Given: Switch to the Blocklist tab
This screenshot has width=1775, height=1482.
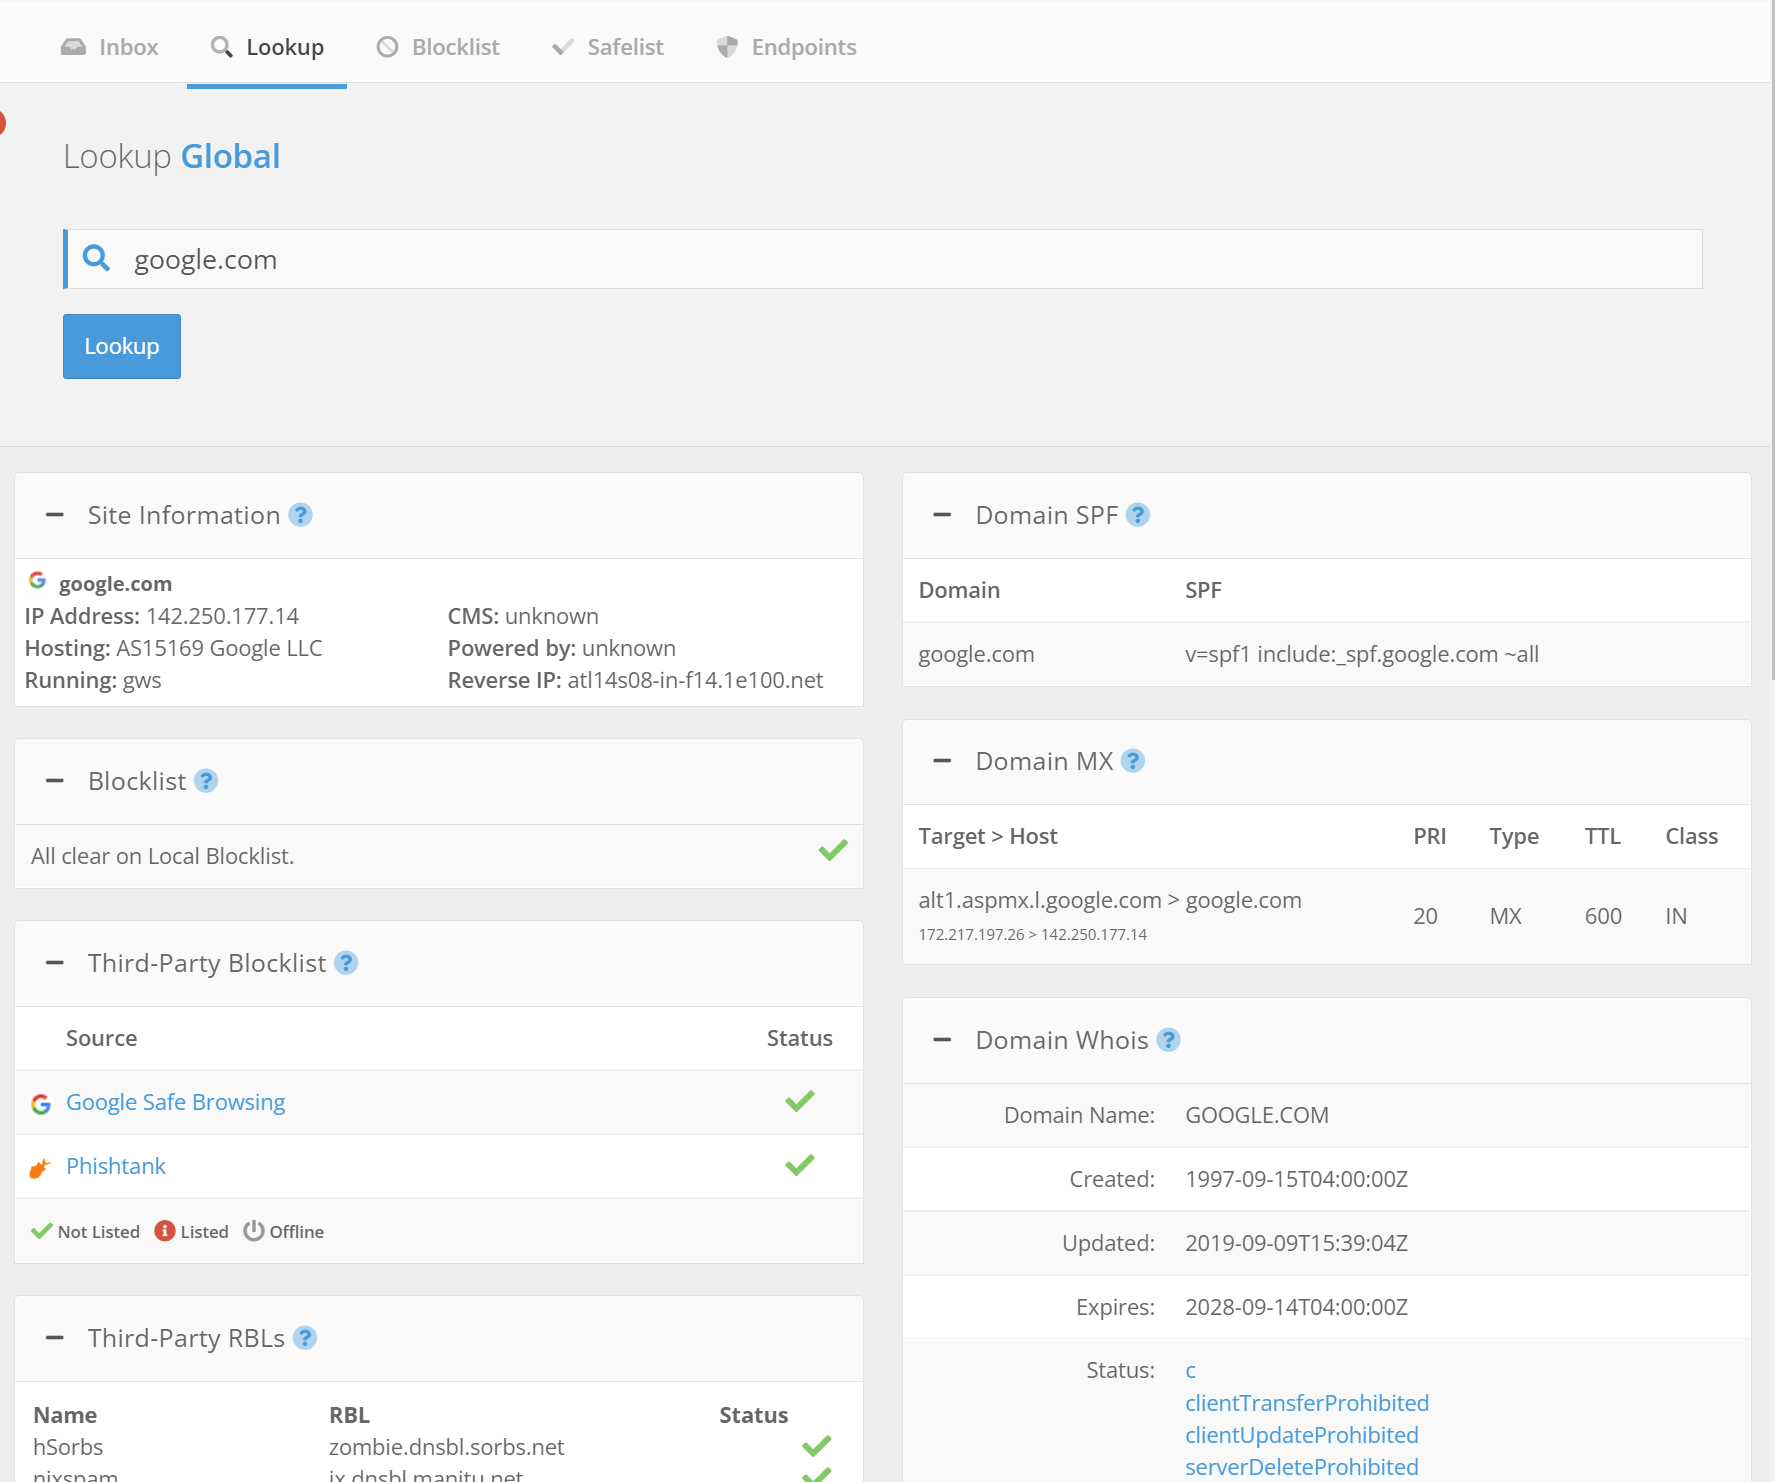Looking at the screenshot, I should [437, 47].
